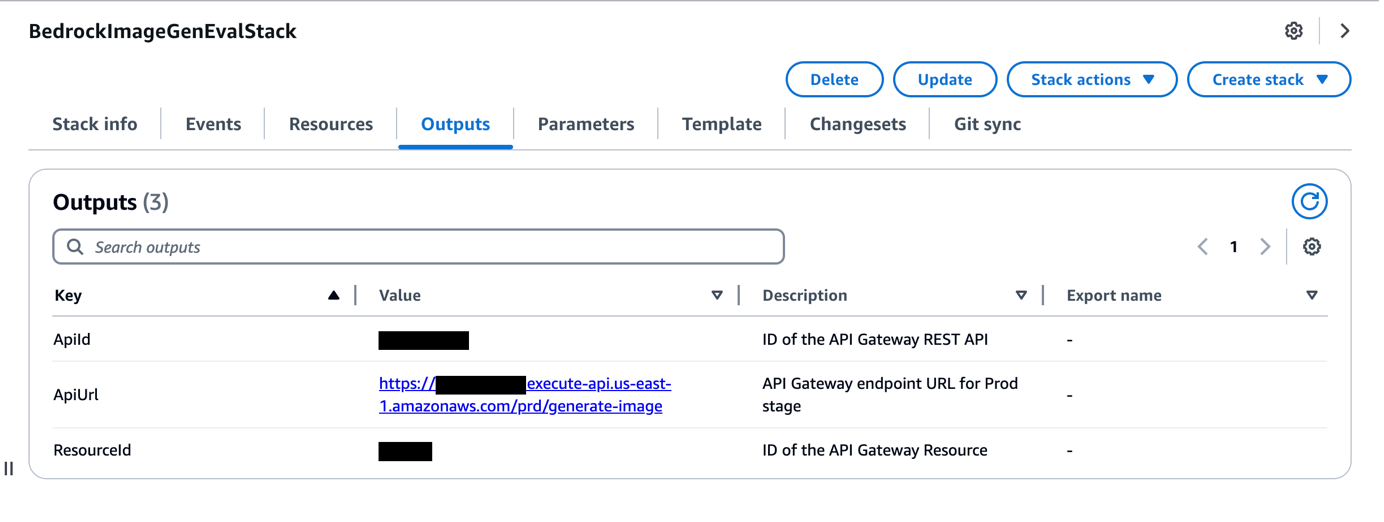Click the Outputs (3) heading
The width and height of the screenshot is (1384, 522).
point(111,203)
